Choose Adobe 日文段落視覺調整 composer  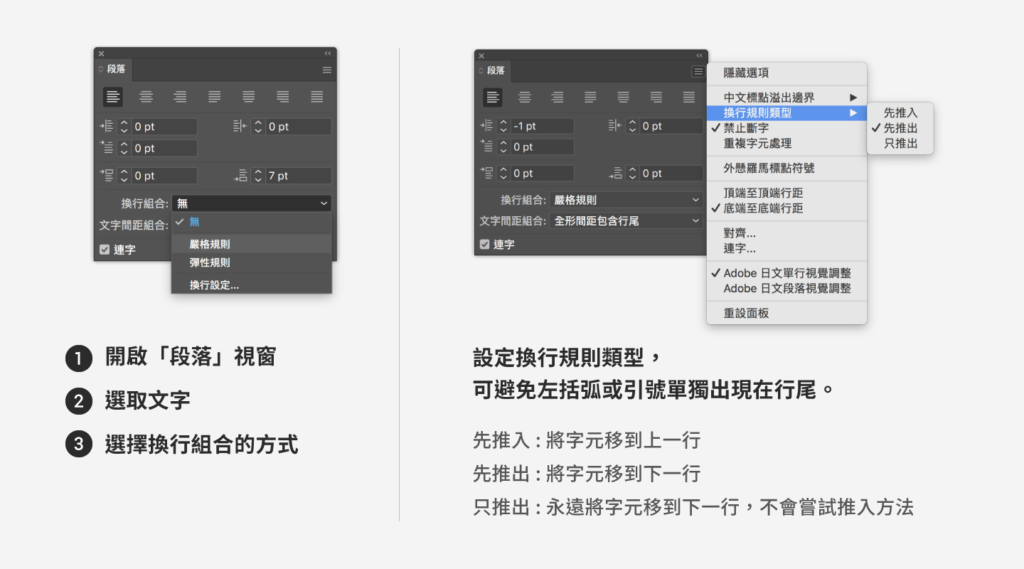(x=786, y=289)
